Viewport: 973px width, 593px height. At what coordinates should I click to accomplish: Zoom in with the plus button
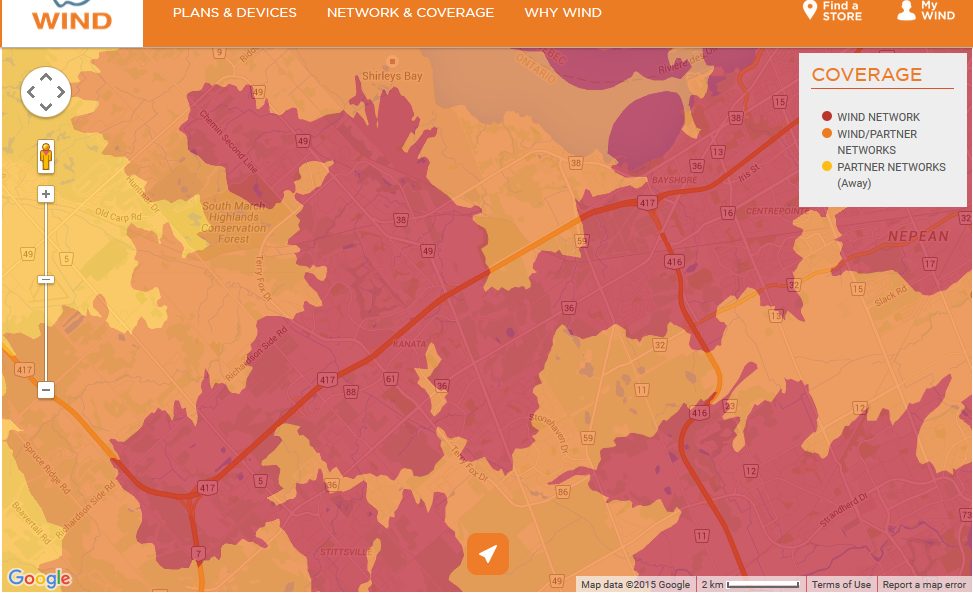46,194
